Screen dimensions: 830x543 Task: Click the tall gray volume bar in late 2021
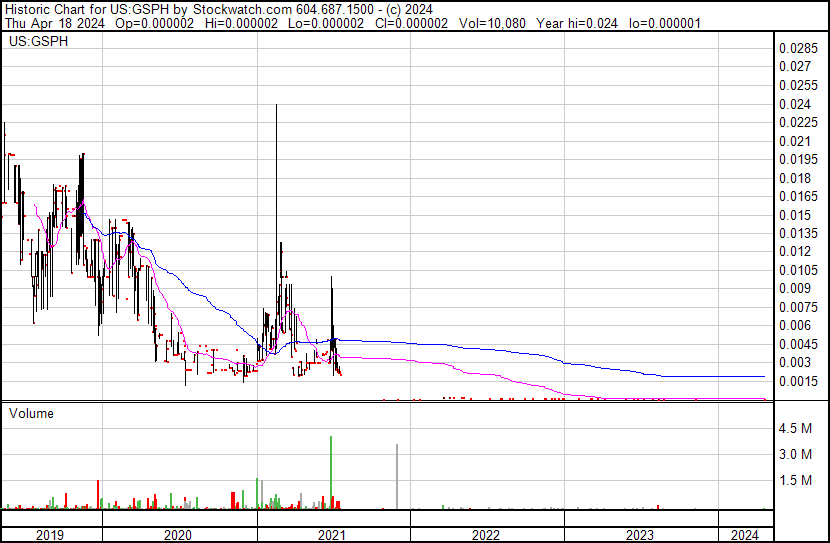pos(397,476)
